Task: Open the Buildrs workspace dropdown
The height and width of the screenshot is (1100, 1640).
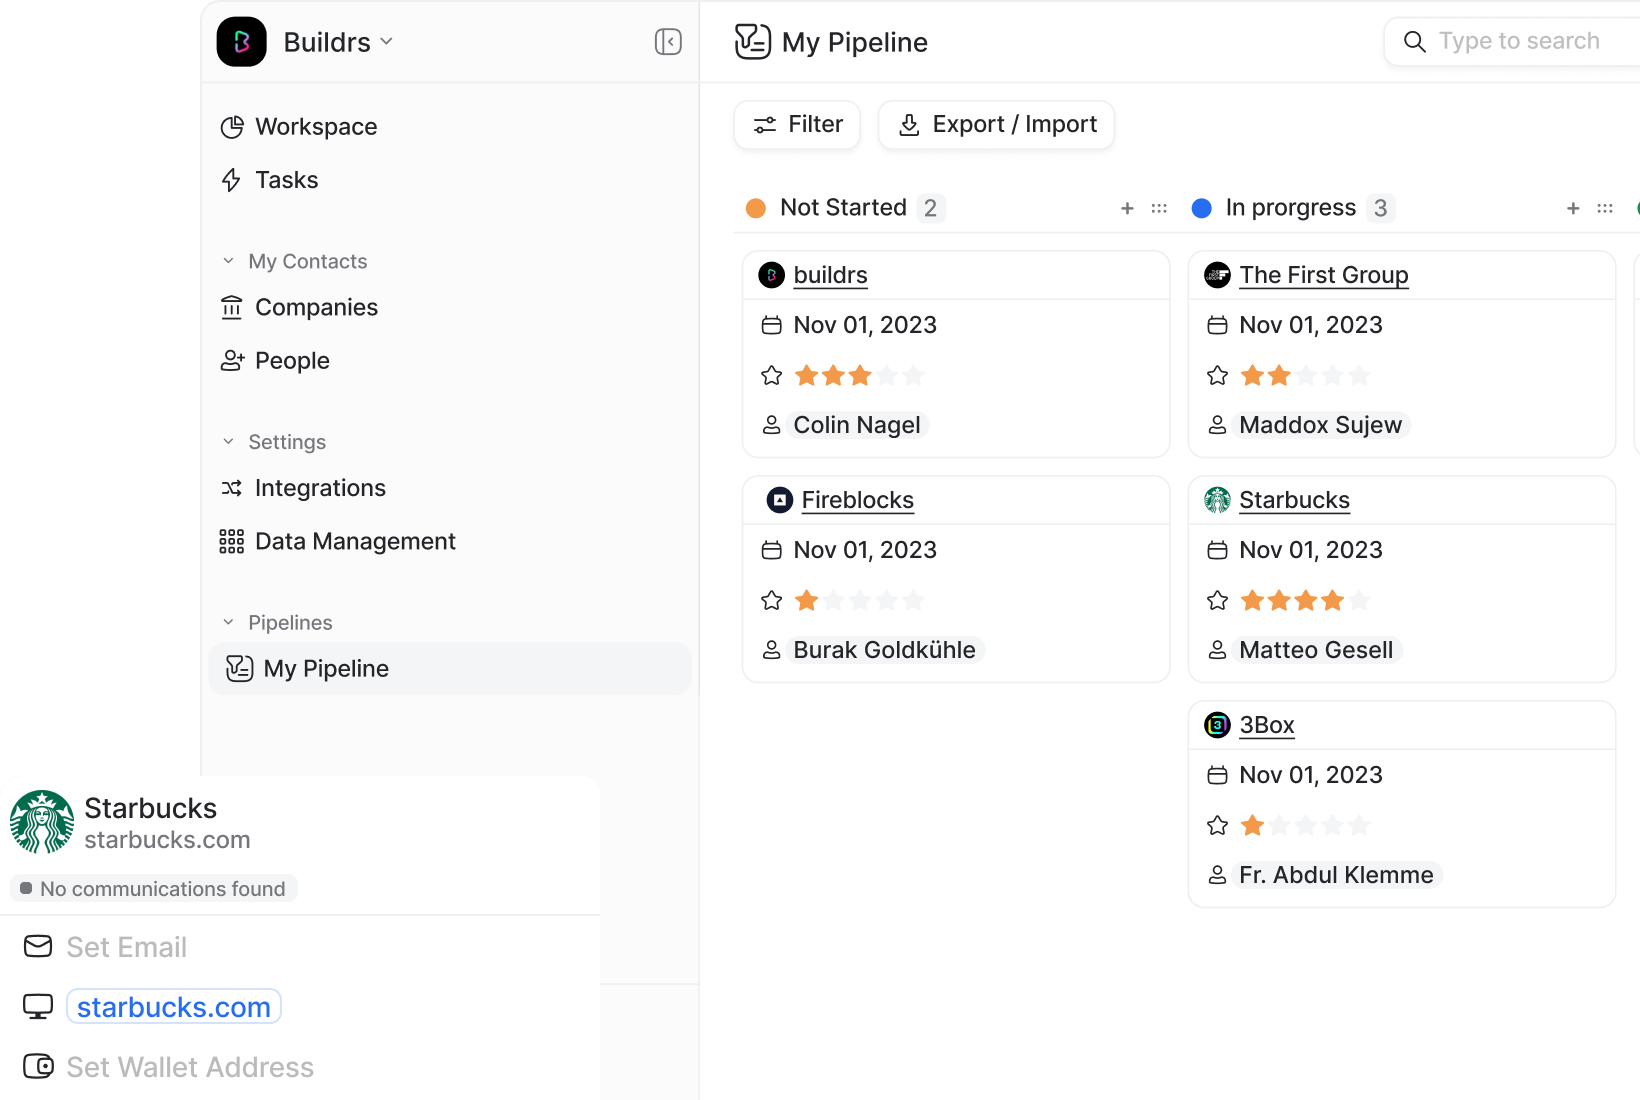Action: coord(338,42)
